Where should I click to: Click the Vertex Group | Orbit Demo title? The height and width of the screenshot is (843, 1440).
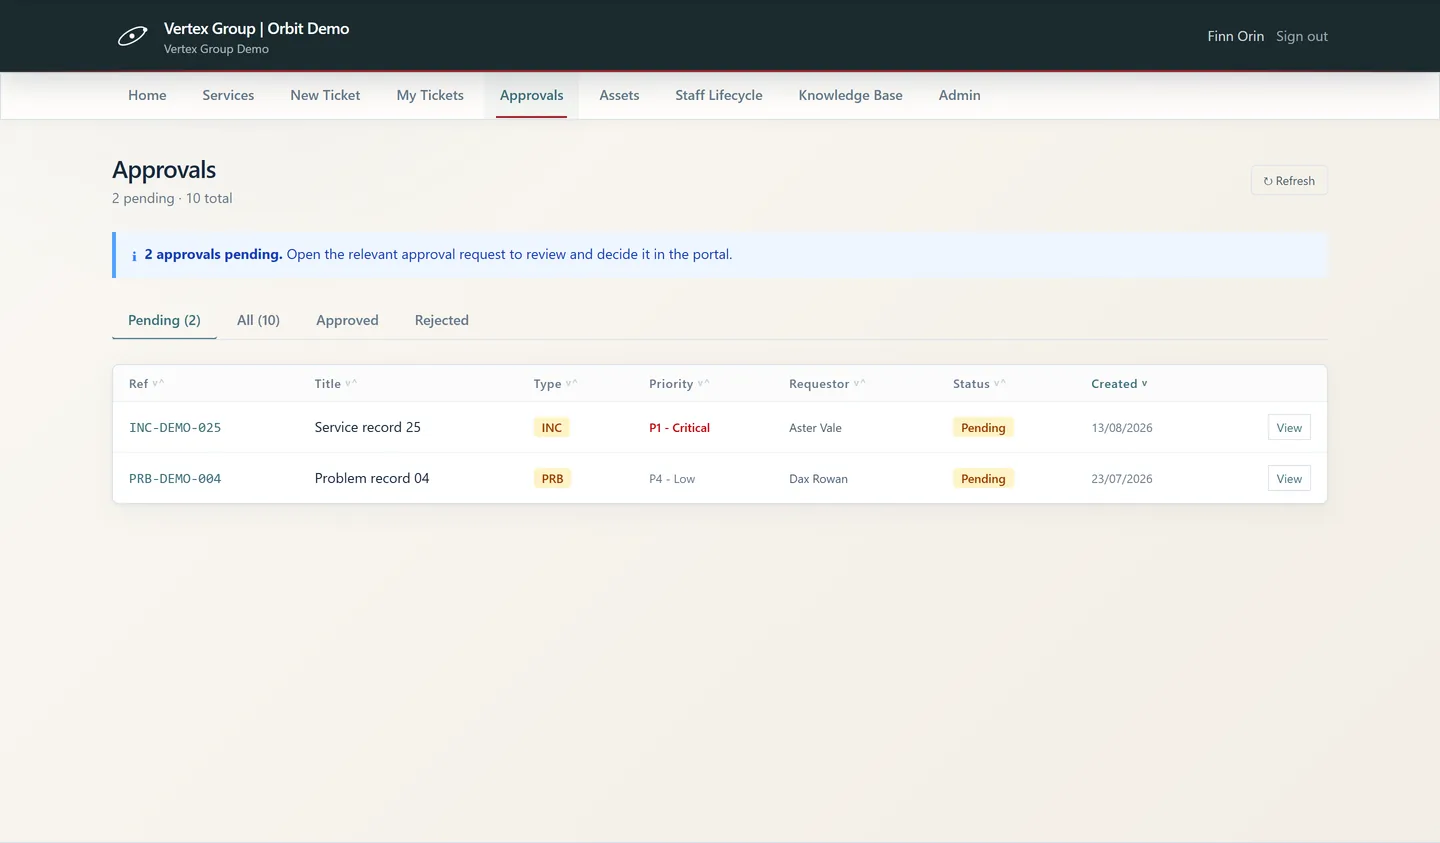(257, 29)
